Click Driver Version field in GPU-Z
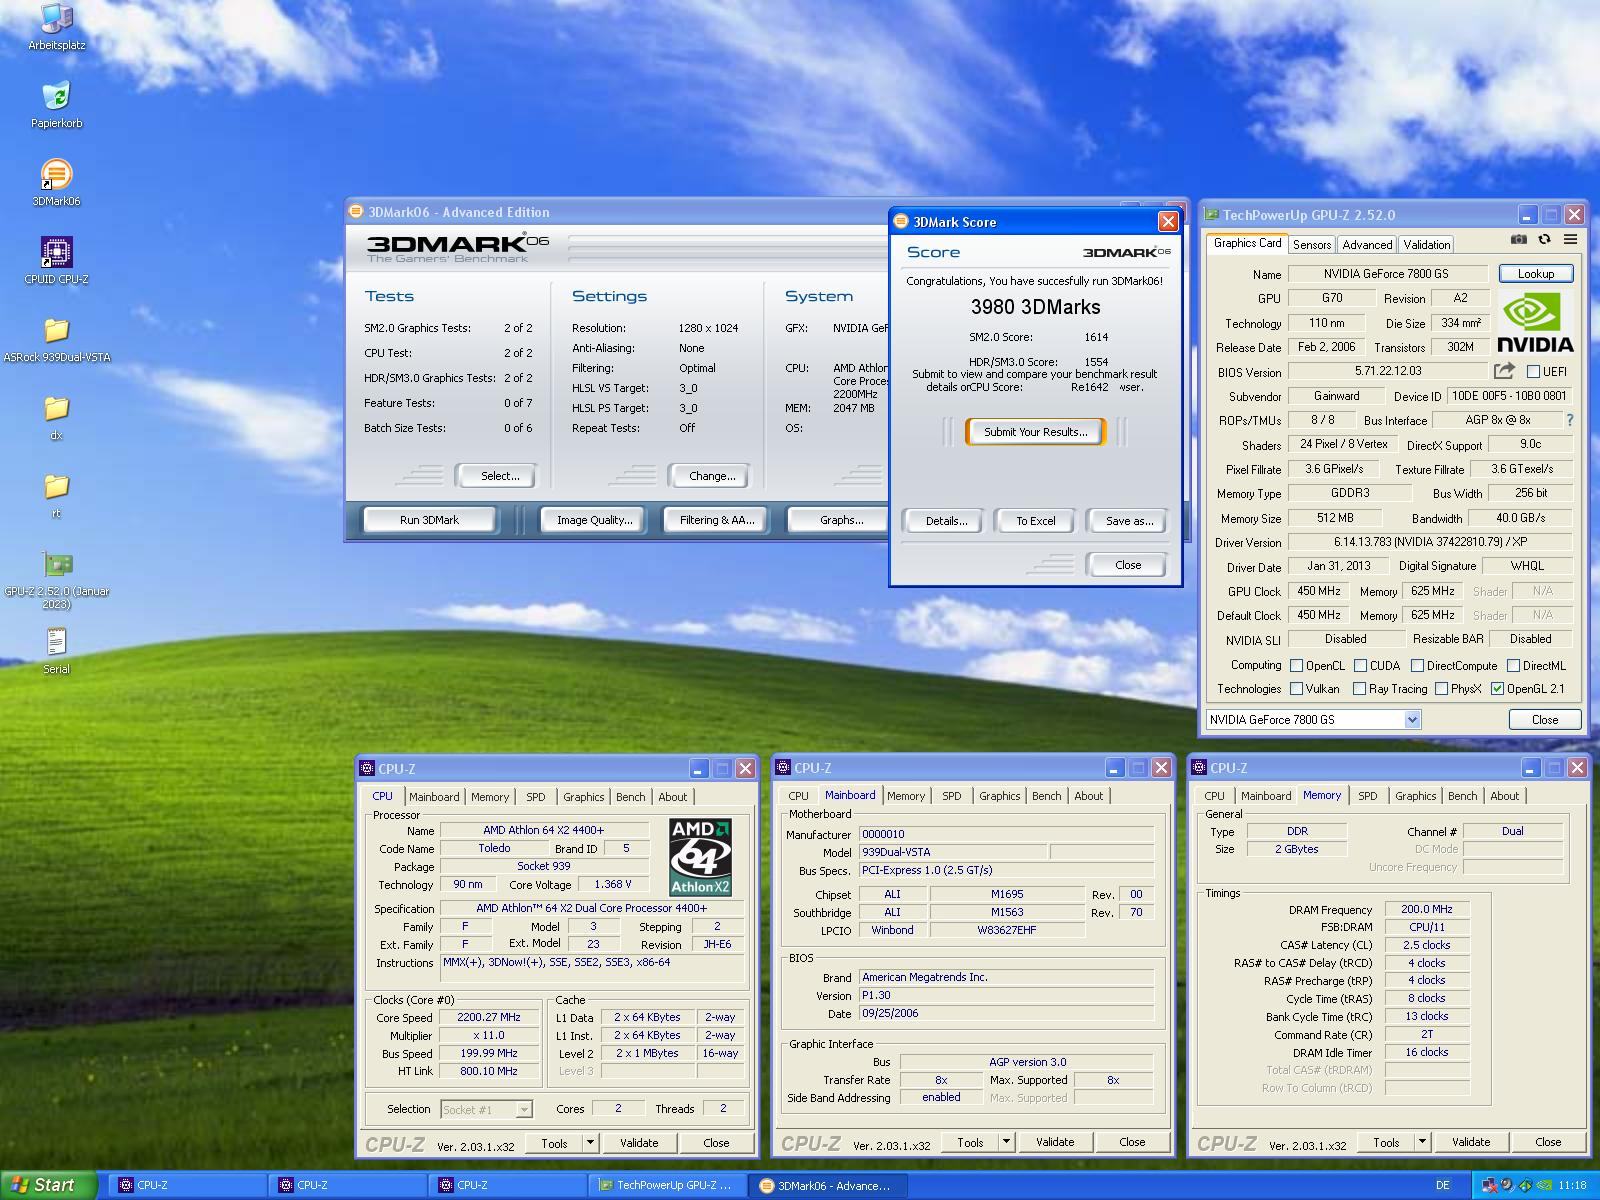The width and height of the screenshot is (1600, 1200). 1429,543
